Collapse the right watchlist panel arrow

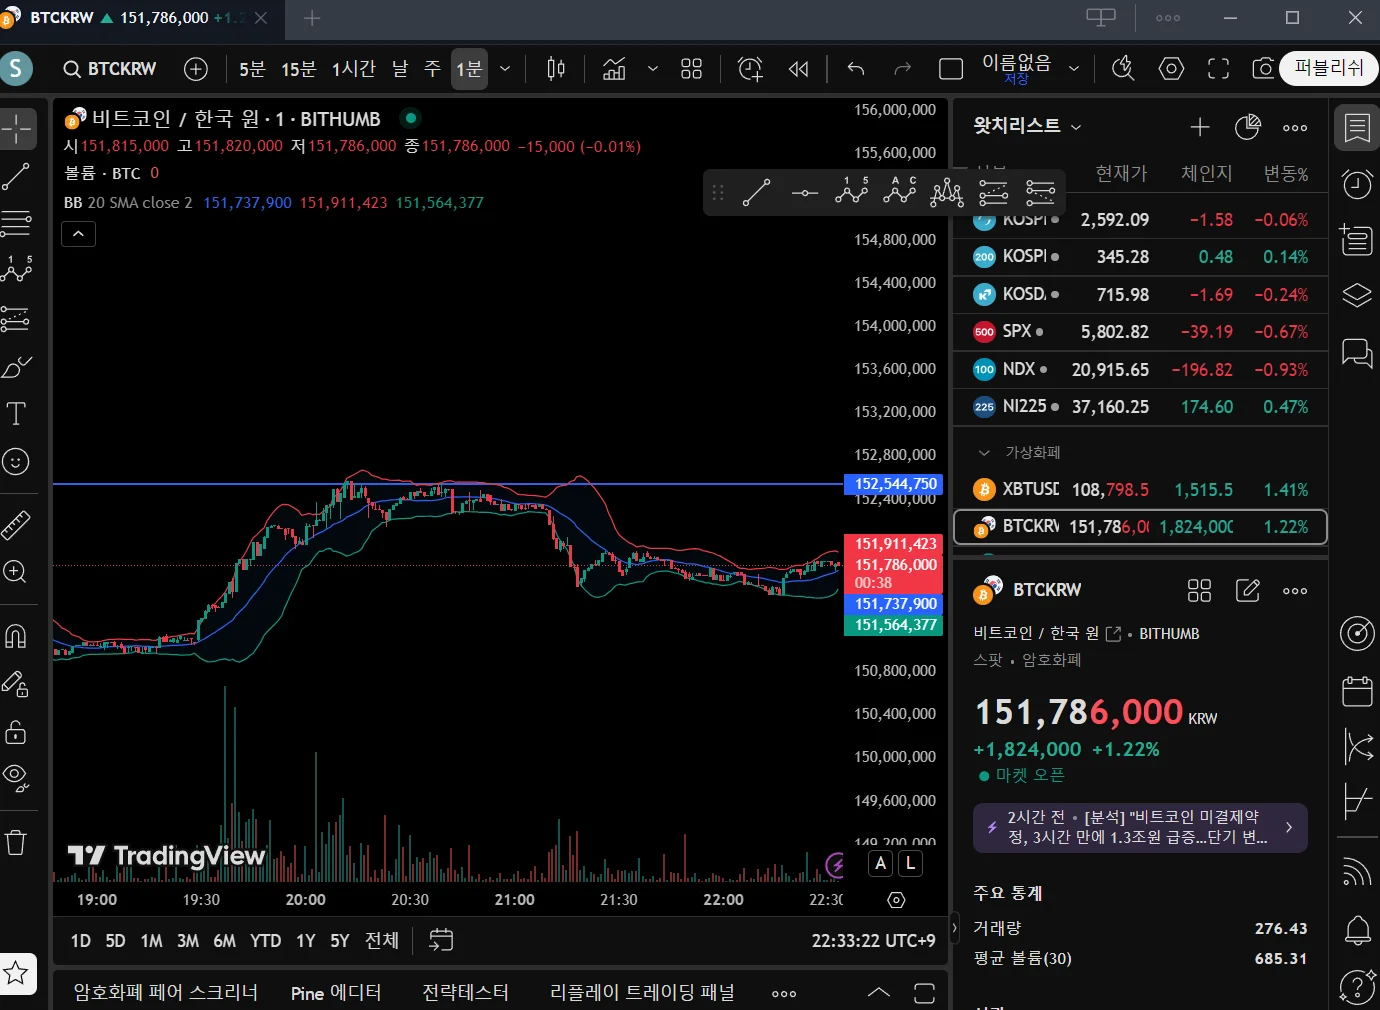[954, 928]
